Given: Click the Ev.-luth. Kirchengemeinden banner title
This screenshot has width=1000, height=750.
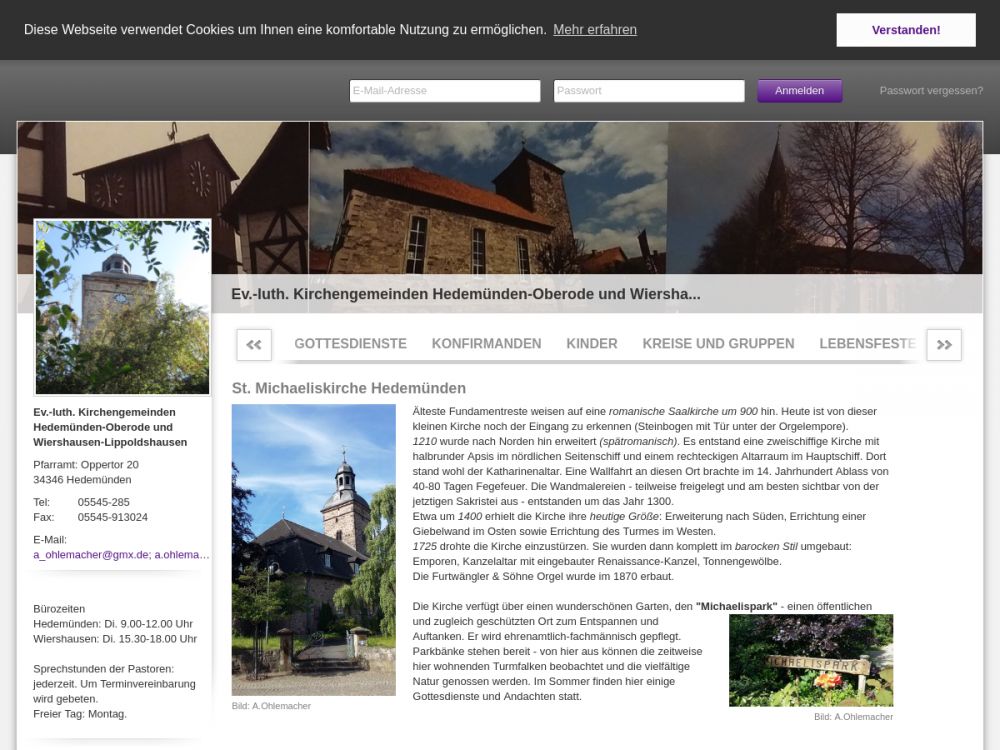Looking at the screenshot, I should [465, 295].
